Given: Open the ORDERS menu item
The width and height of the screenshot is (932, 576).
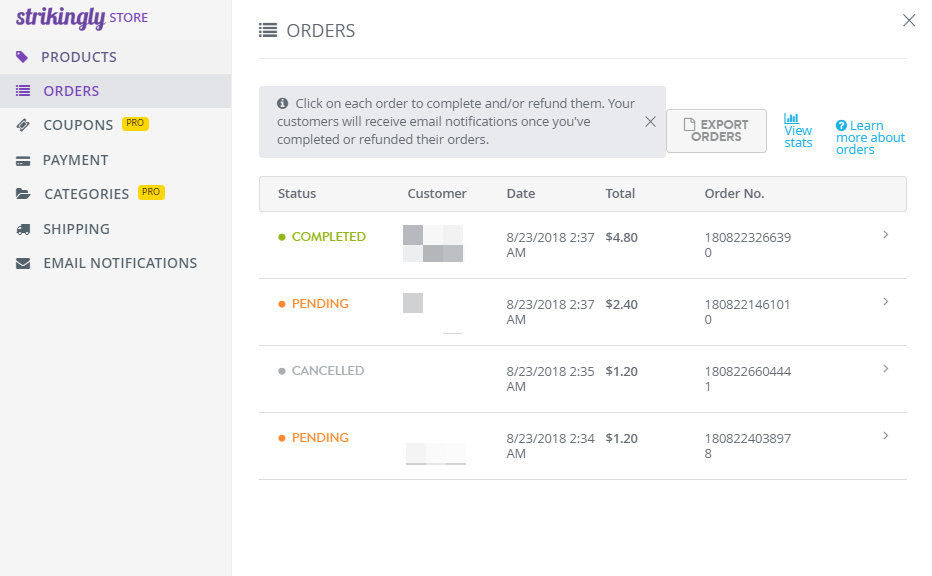Looking at the screenshot, I should click(71, 91).
